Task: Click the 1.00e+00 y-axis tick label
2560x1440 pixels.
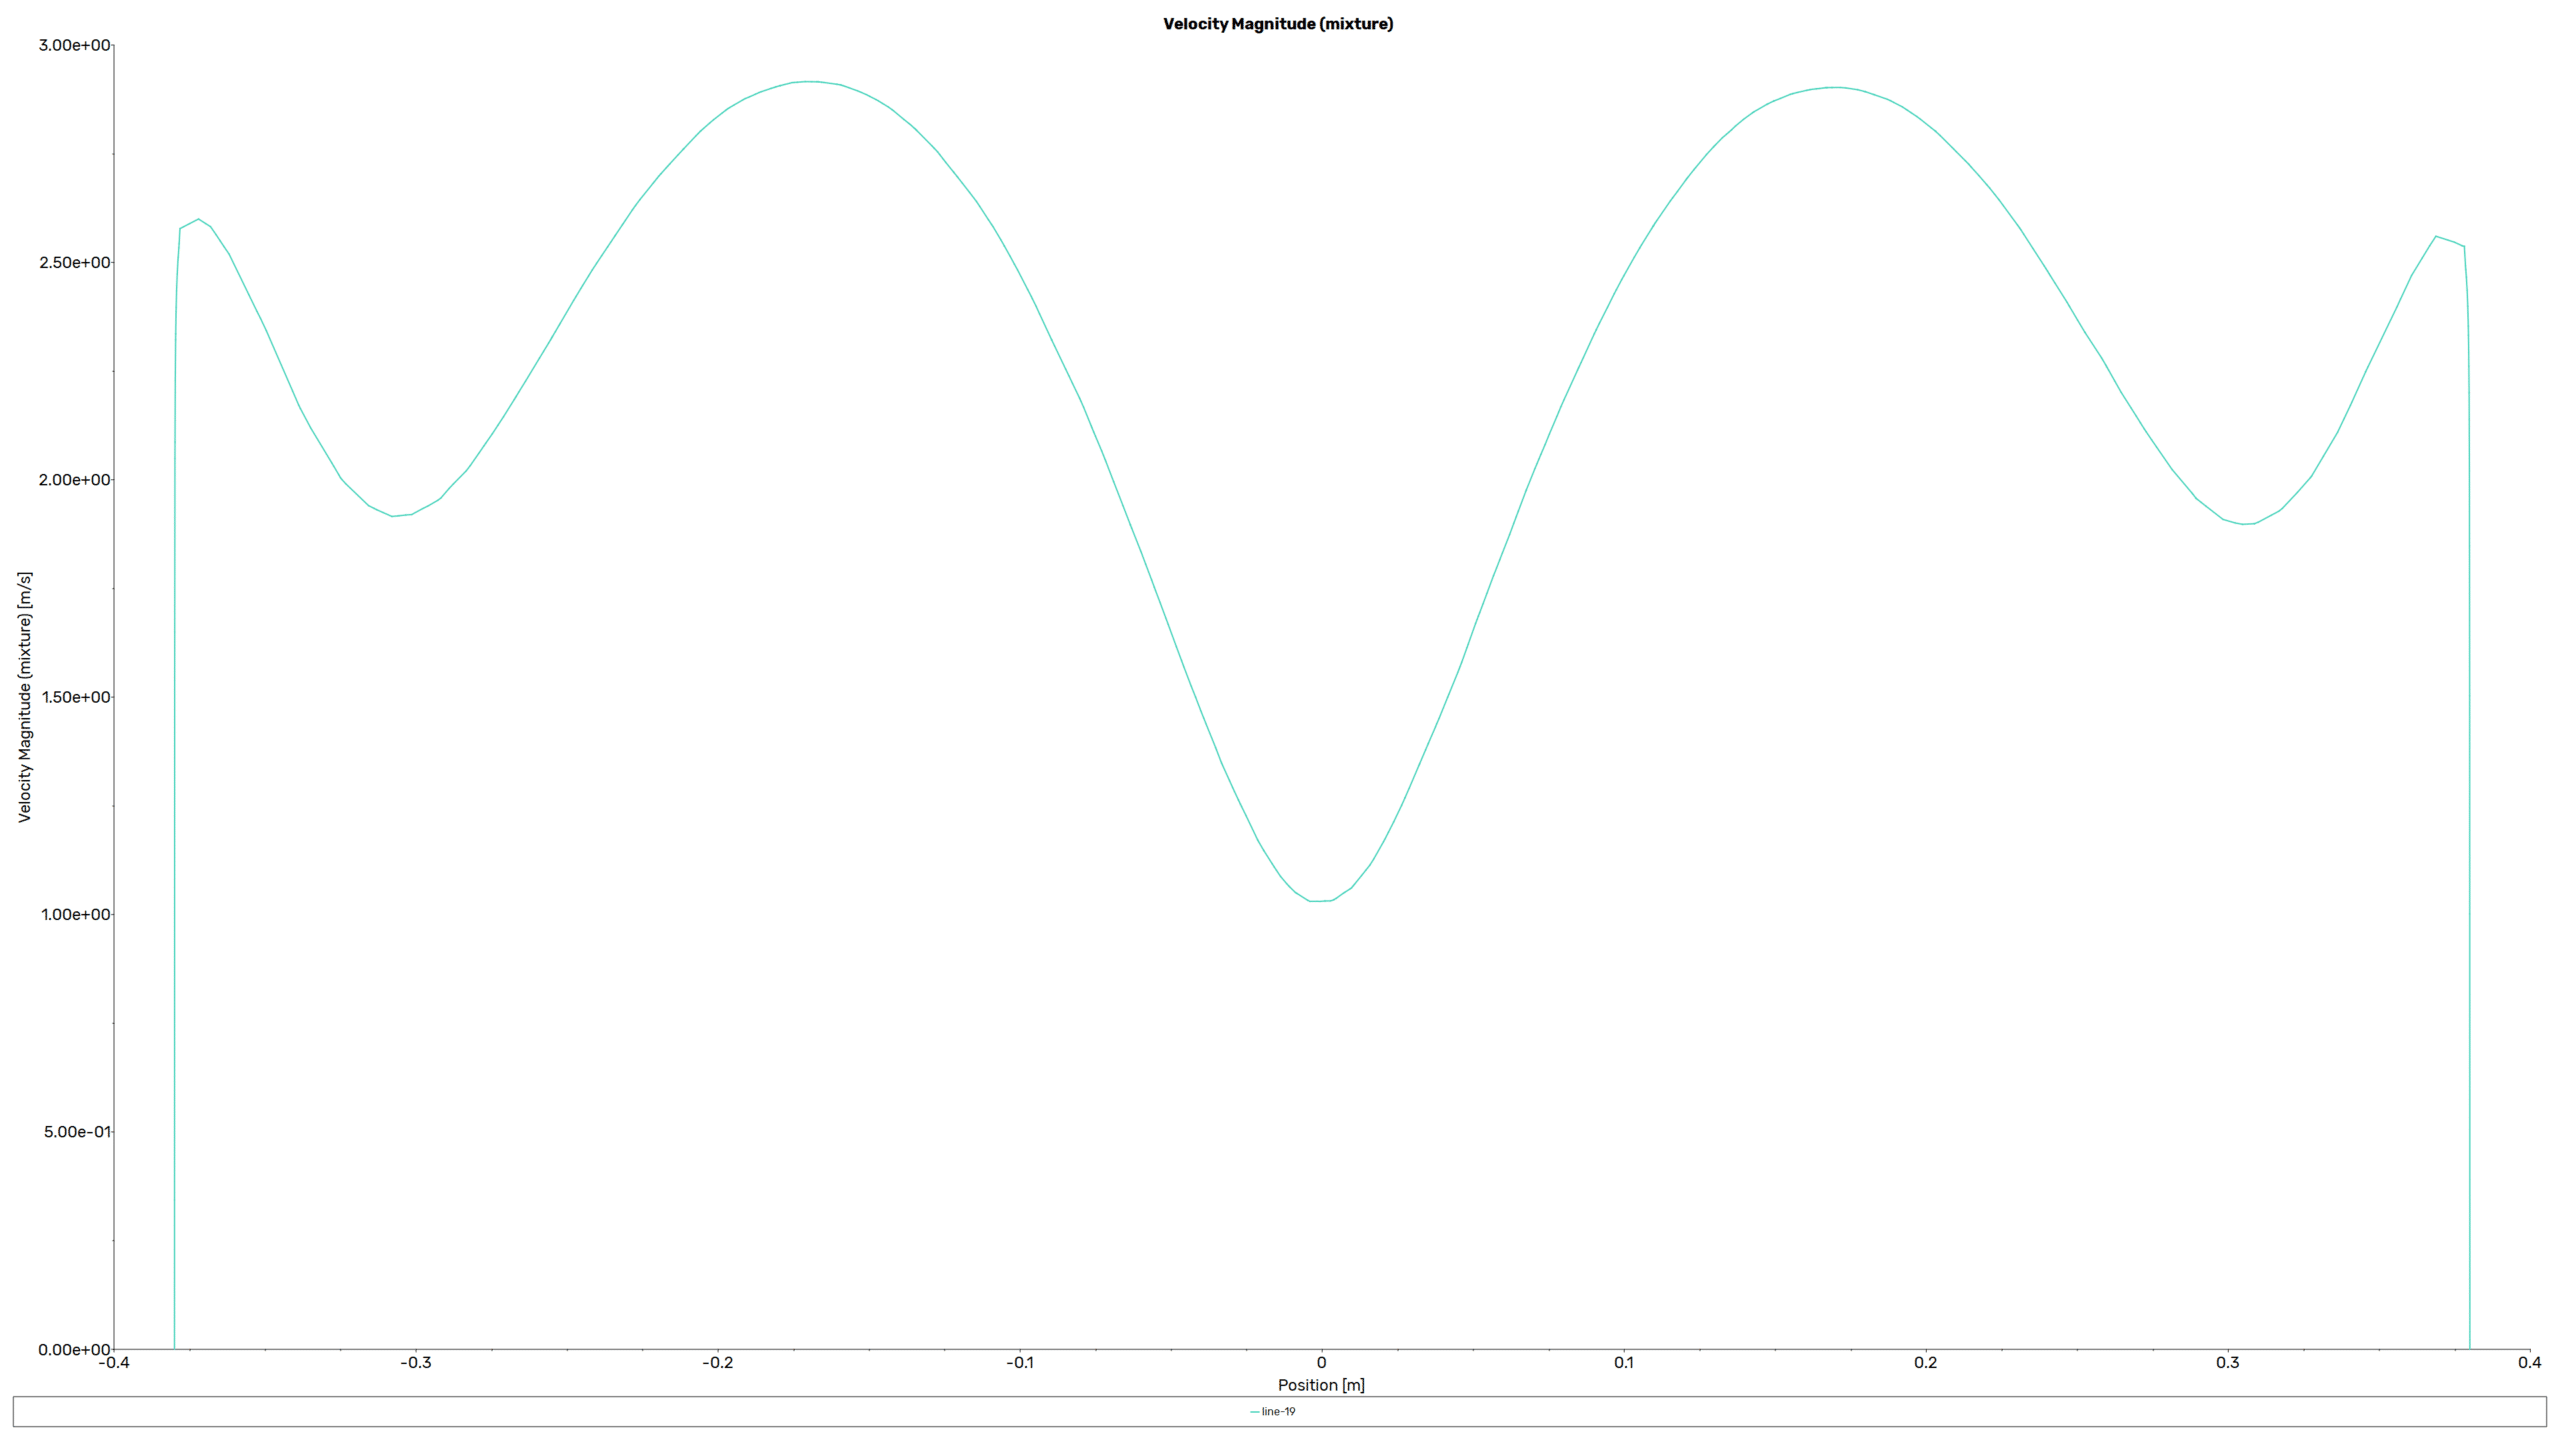Action: click(x=74, y=914)
